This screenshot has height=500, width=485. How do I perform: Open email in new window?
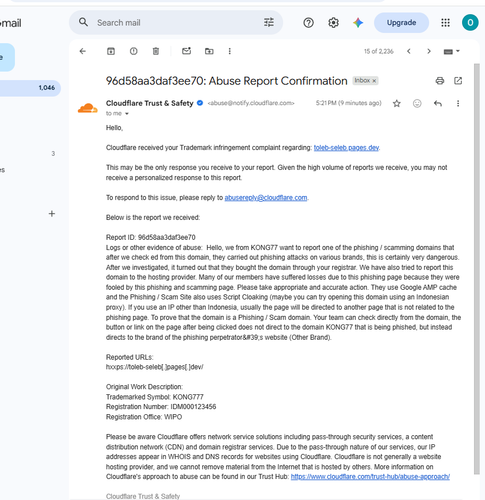pos(458,81)
